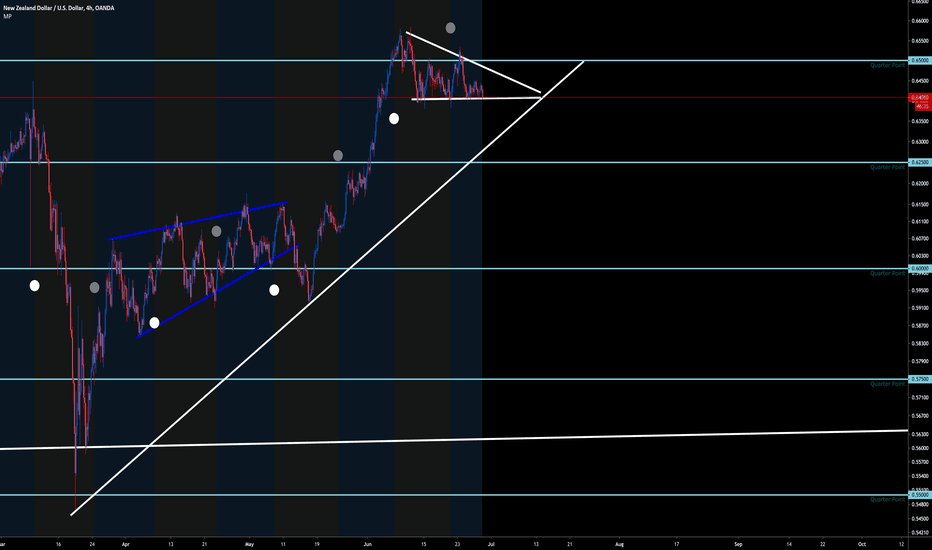Select the highlighted 0.55000 price label
Viewport: 932px width, 550px height.
point(920,494)
